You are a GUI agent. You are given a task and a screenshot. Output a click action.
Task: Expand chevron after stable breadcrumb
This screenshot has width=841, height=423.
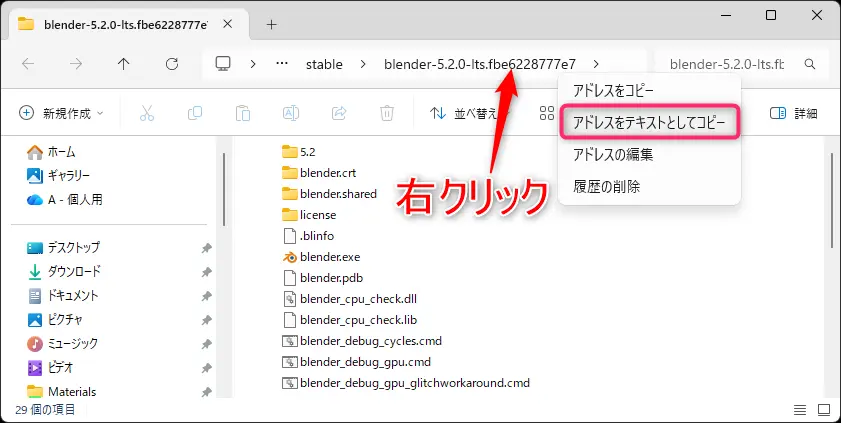[x=363, y=64]
